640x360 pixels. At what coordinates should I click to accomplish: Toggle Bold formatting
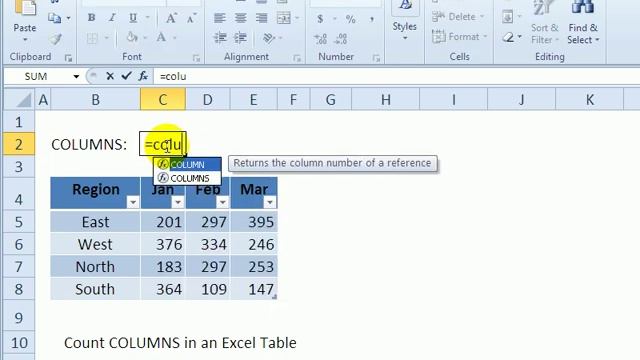point(91,18)
